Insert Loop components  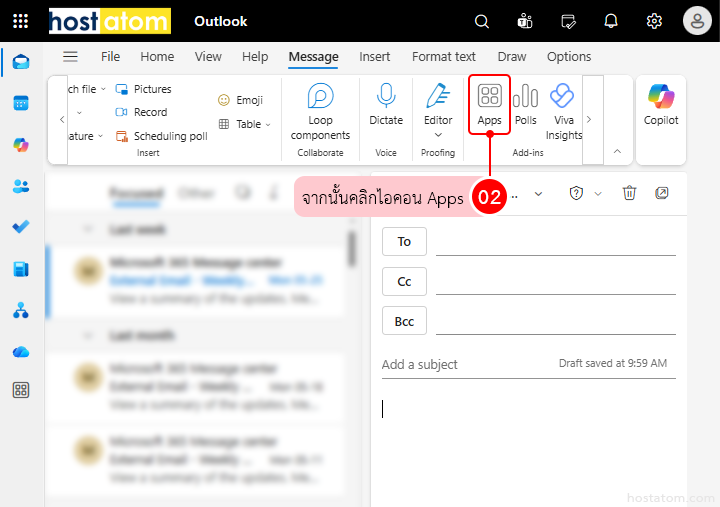[x=321, y=112]
